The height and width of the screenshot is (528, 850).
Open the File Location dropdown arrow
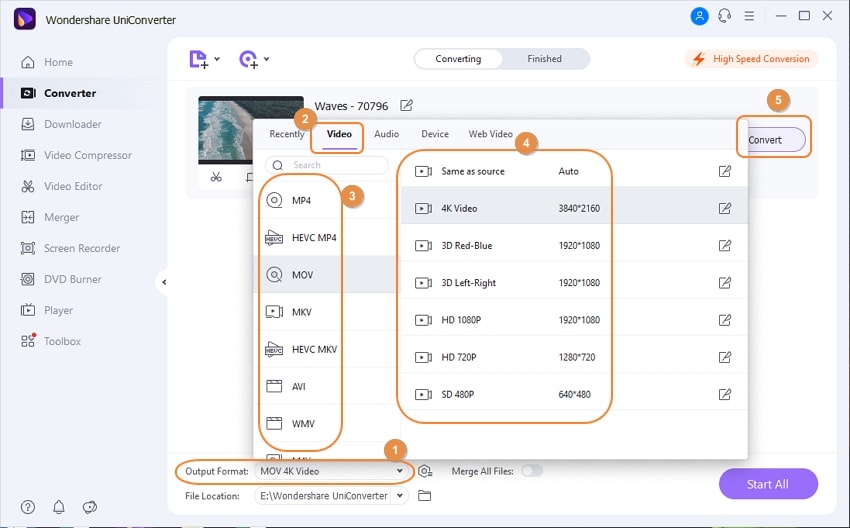click(400, 495)
